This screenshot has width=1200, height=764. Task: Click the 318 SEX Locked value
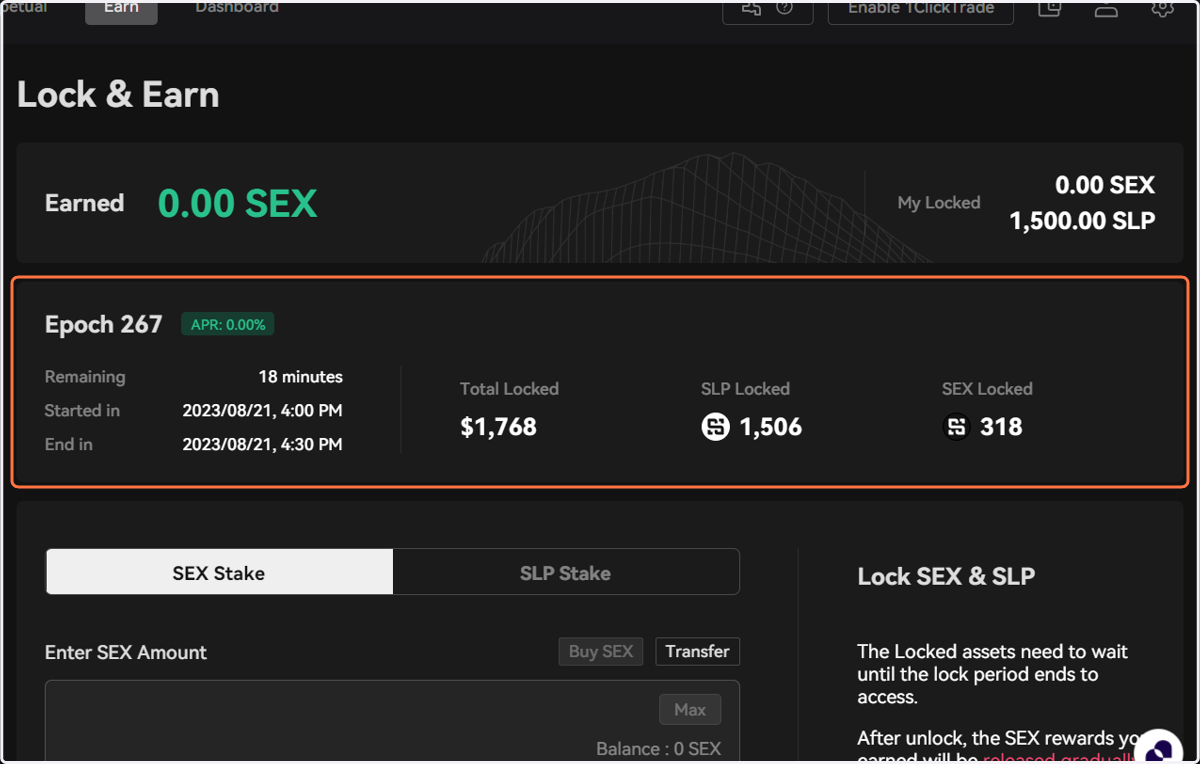(1001, 427)
